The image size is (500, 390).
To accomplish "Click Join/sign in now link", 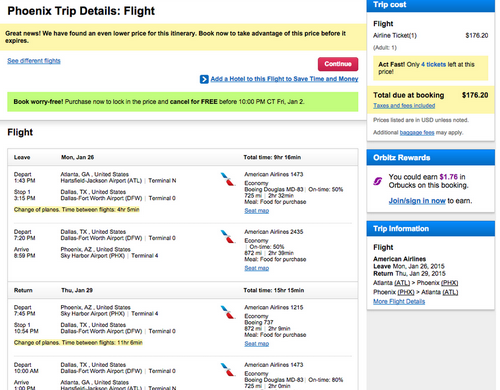I will coord(417,201).
